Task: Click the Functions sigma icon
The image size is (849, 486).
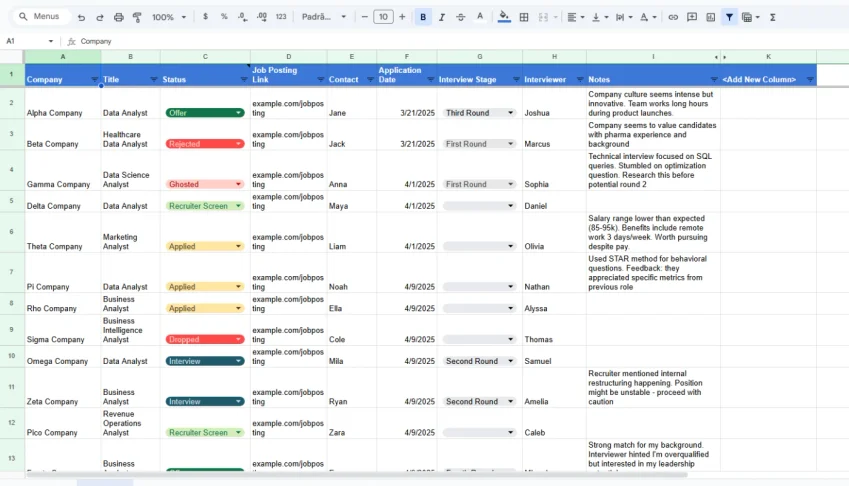Action: point(773,17)
